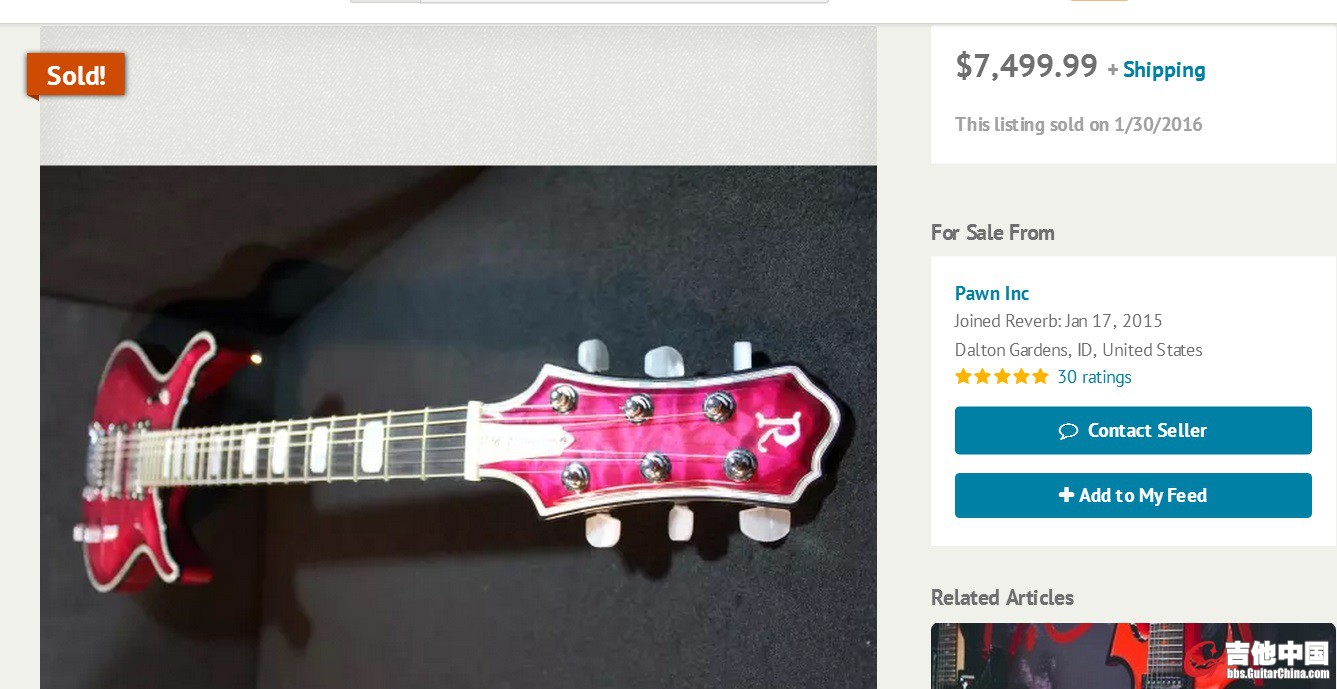Screen dimensions: 1337x689
Task: Click the bbs.GuitarChina.com watermark text
Action: 1278,674
